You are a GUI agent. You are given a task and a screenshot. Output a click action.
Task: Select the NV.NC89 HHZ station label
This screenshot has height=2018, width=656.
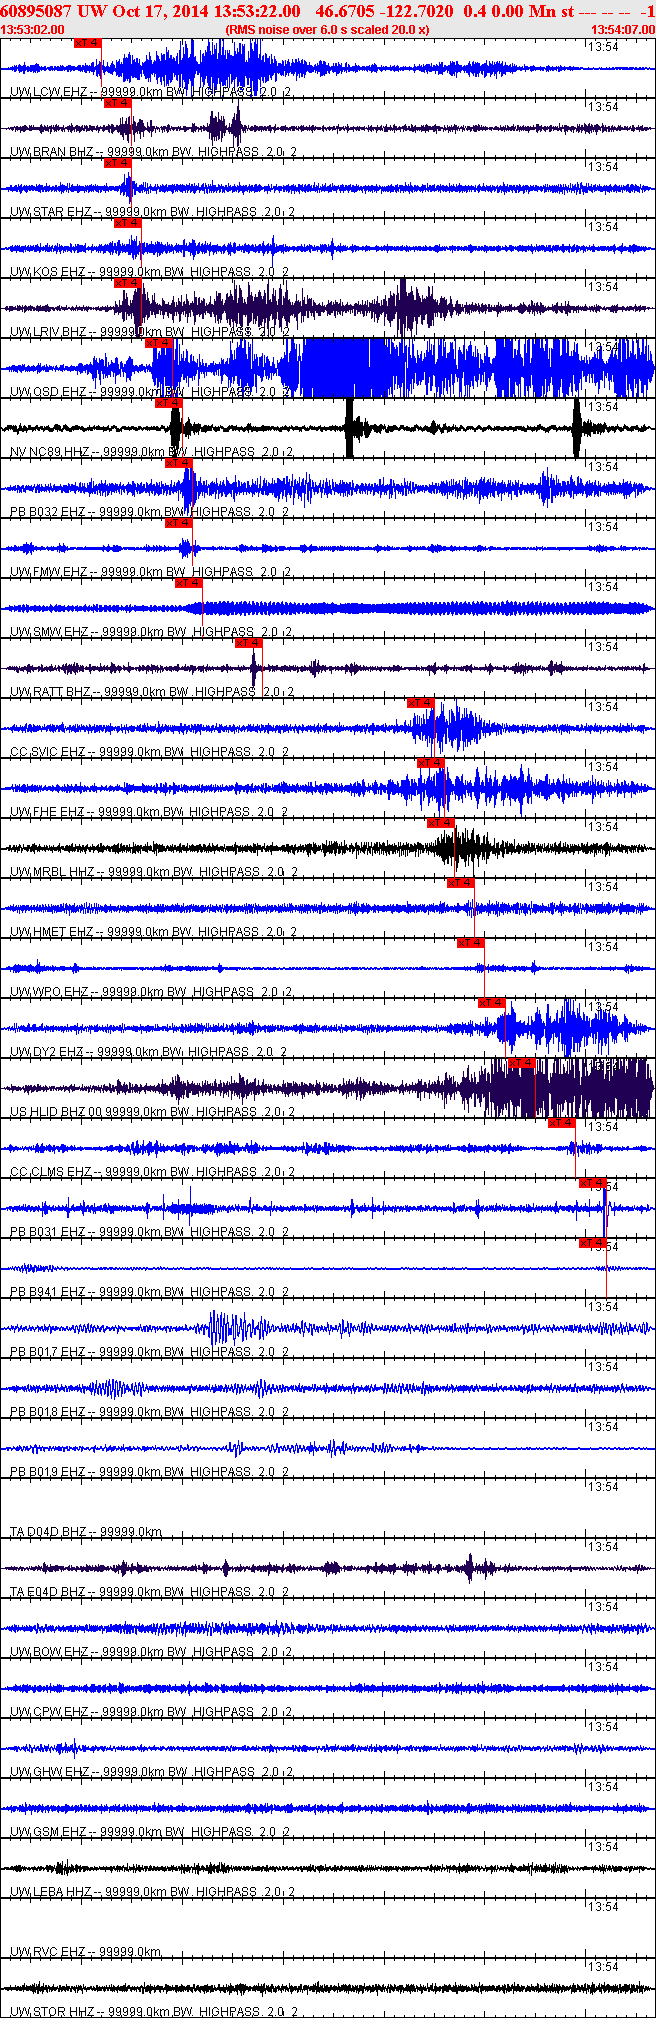[x=50, y=452]
